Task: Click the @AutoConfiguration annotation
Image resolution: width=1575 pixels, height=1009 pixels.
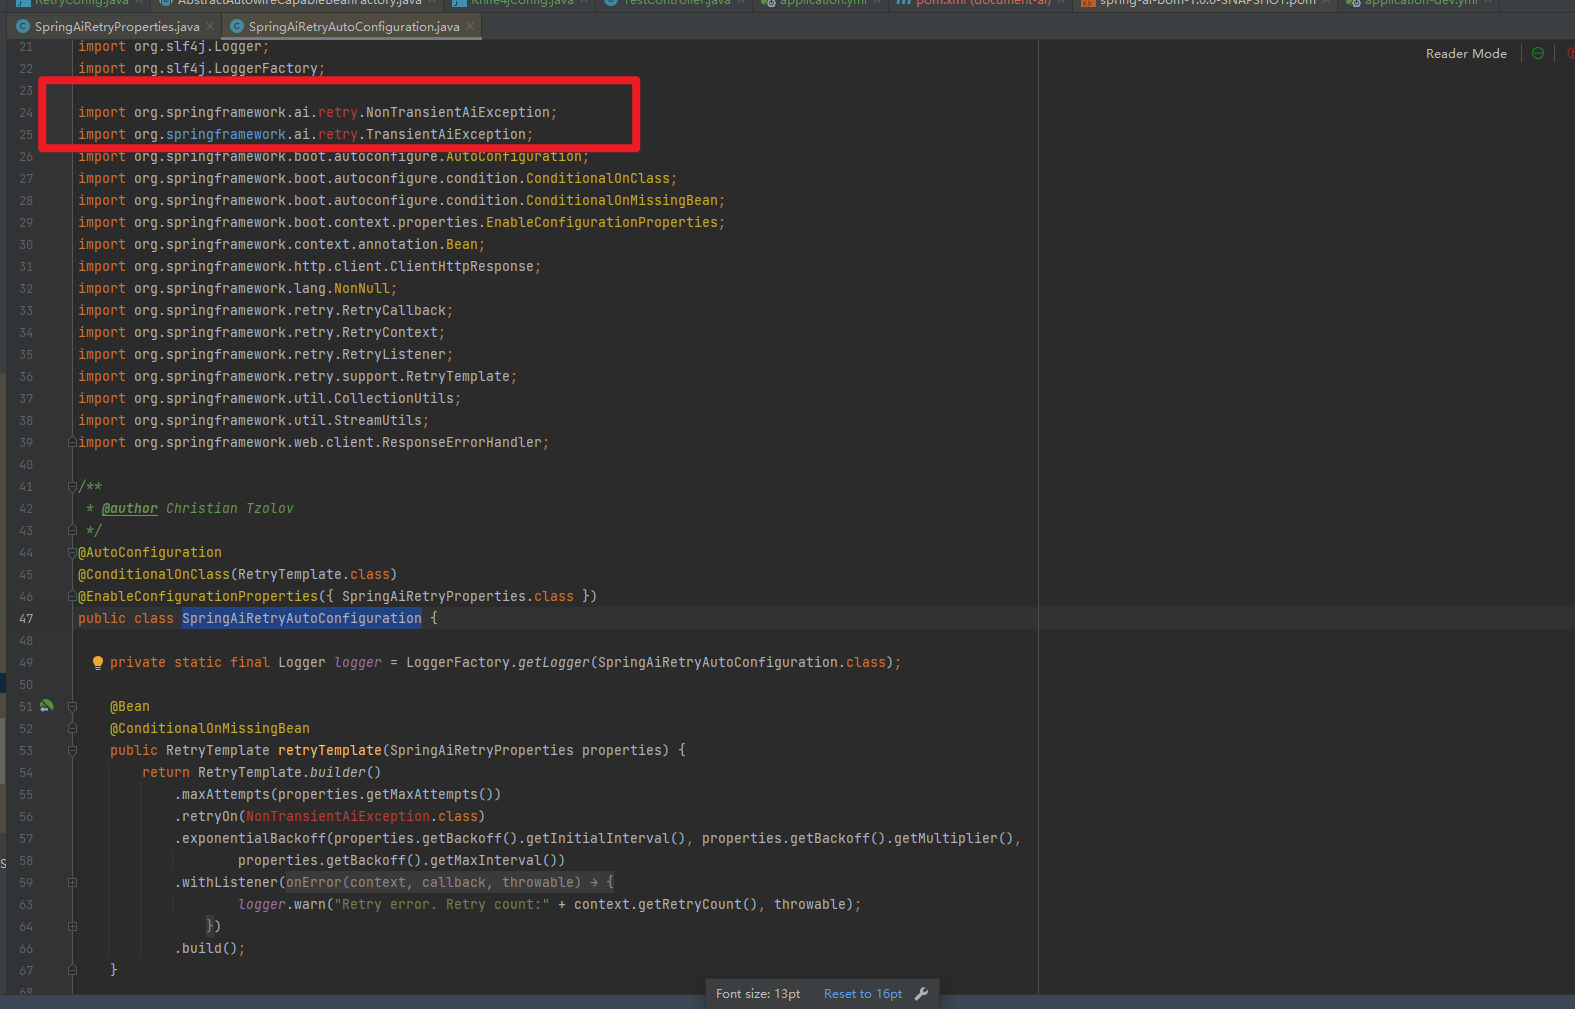Action: 150,552
